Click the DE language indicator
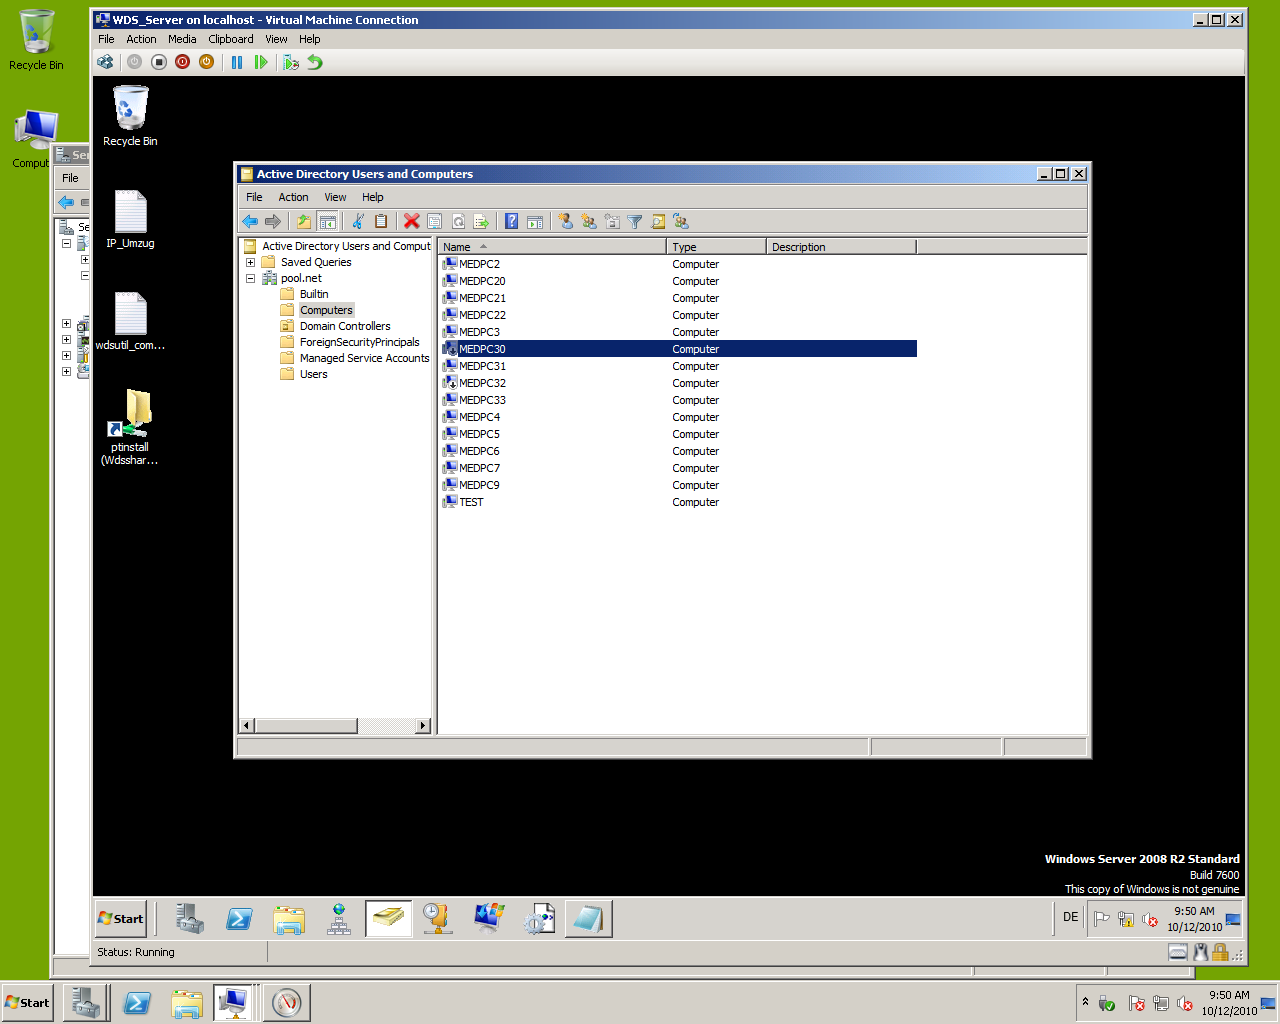 (x=1071, y=917)
